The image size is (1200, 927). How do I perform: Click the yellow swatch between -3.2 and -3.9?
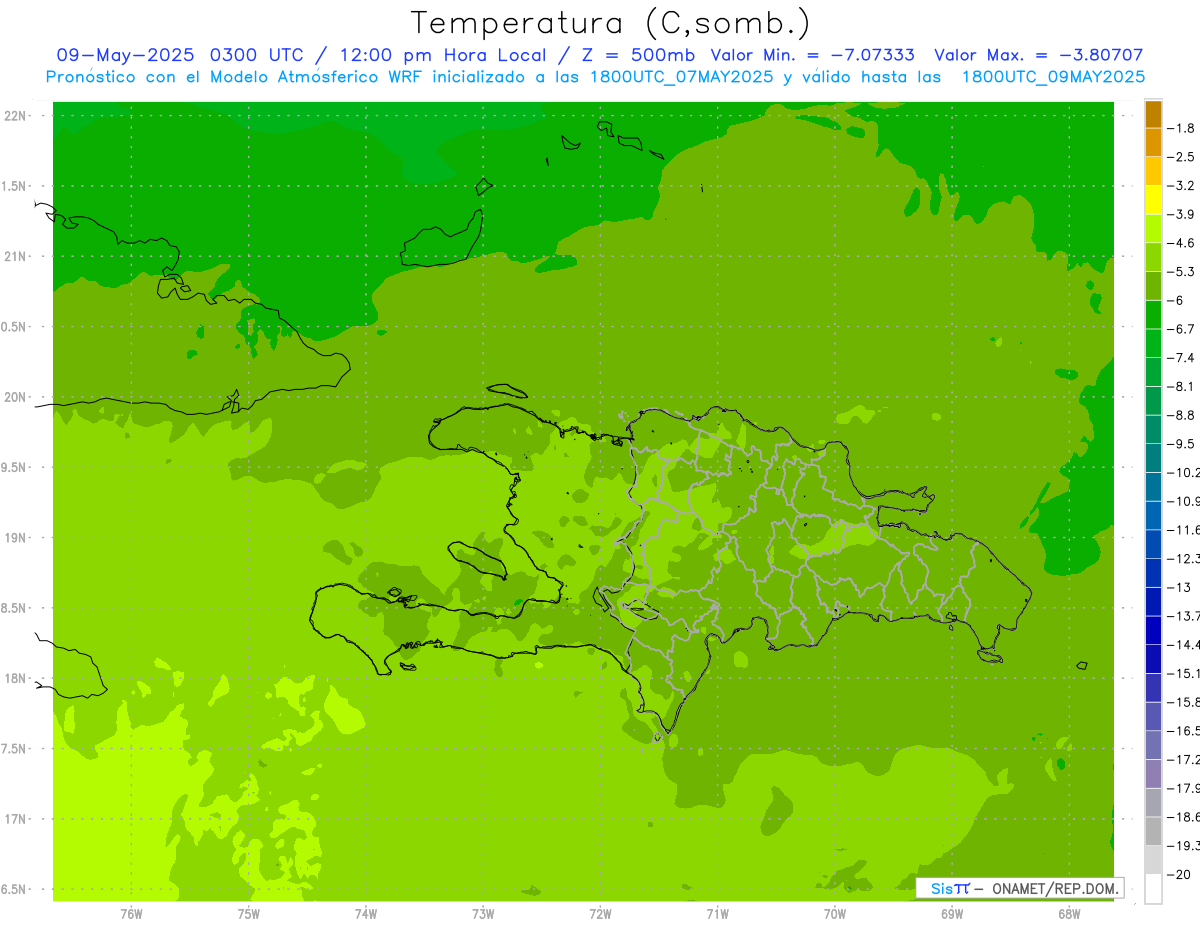(x=1153, y=200)
